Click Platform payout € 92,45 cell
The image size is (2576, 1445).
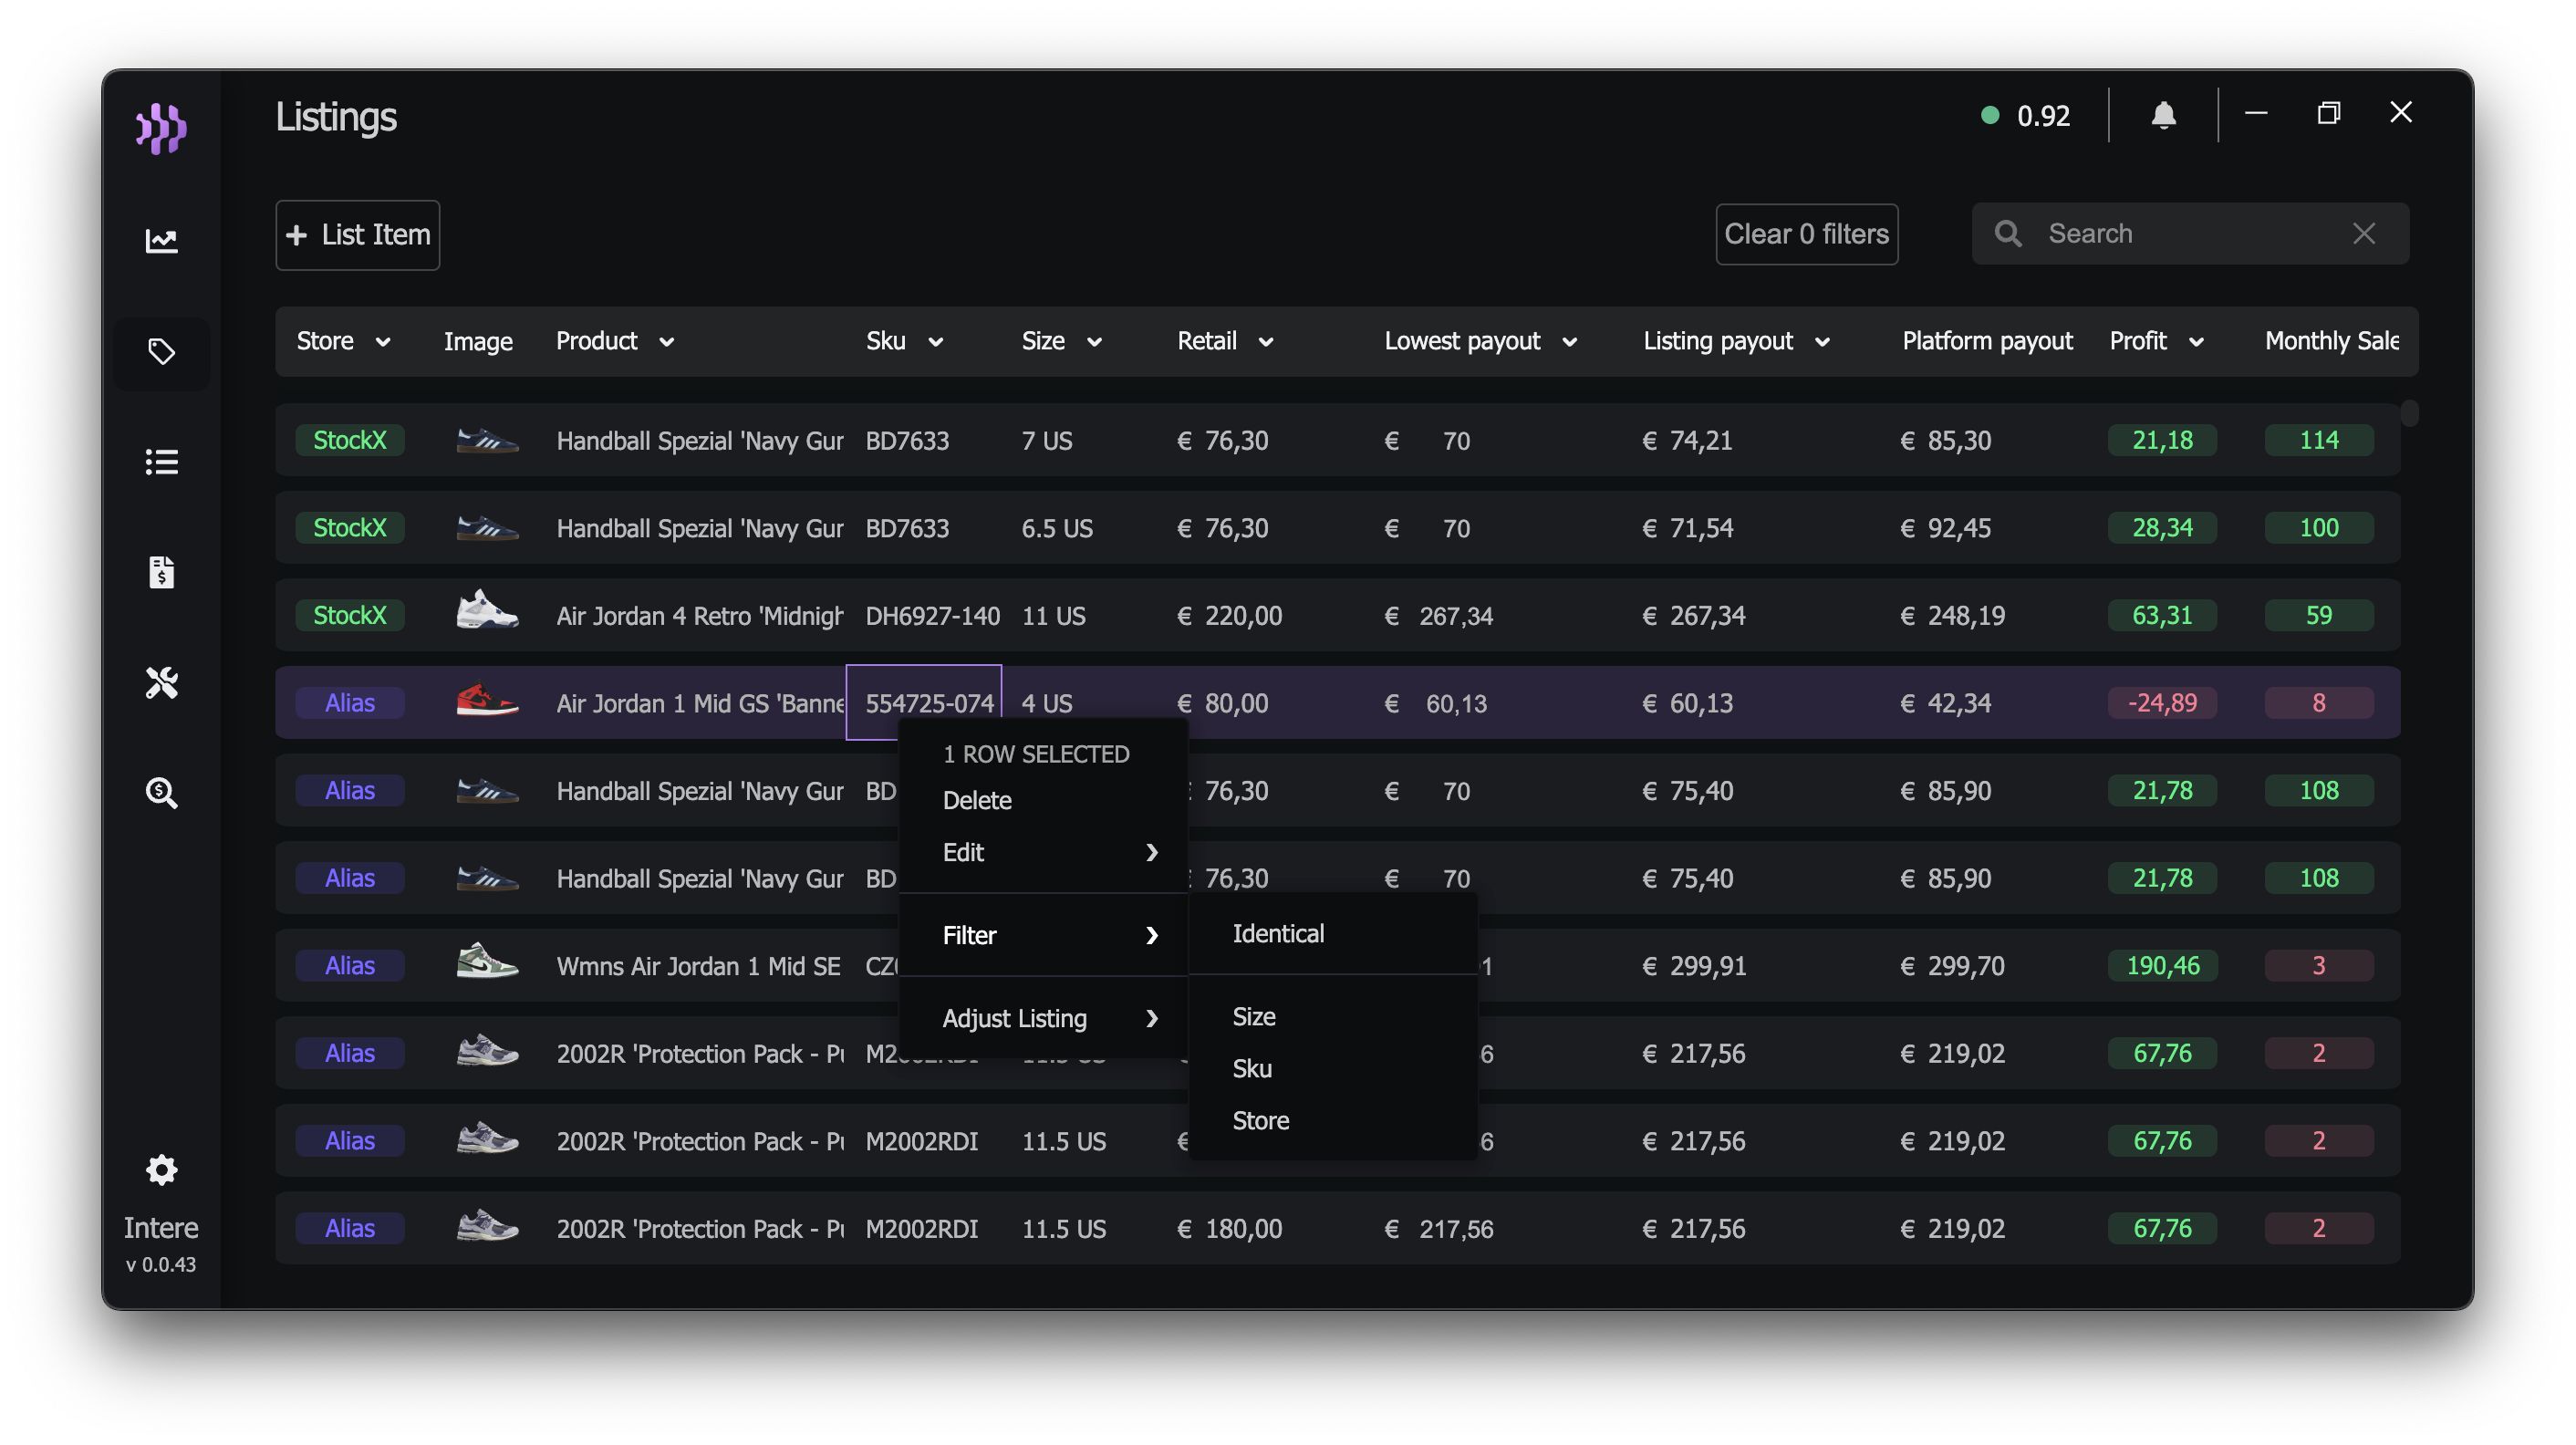pyautogui.click(x=1946, y=527)
